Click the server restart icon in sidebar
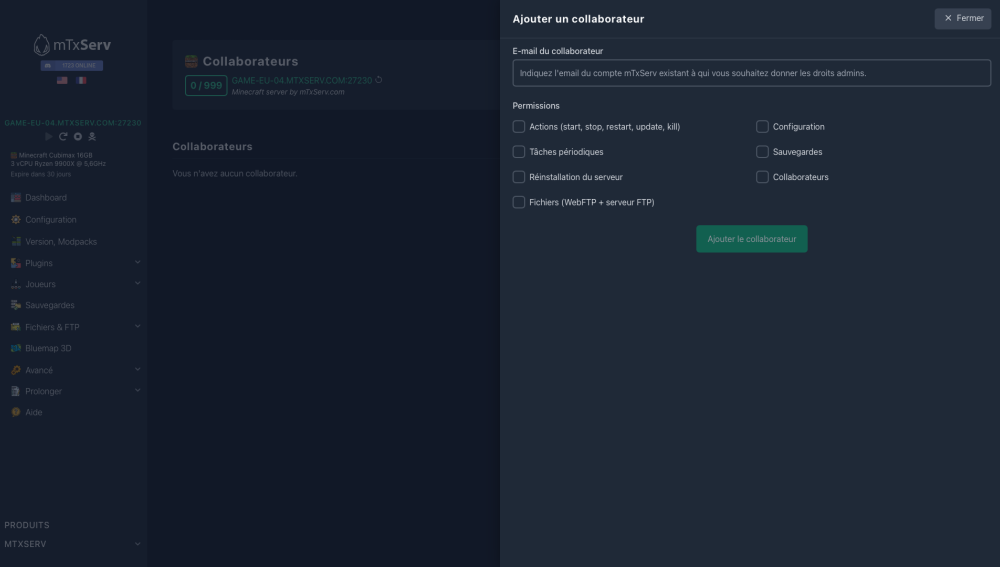Image resolution: width=1000 pixels, height=567 pixels. coord(63,136)
